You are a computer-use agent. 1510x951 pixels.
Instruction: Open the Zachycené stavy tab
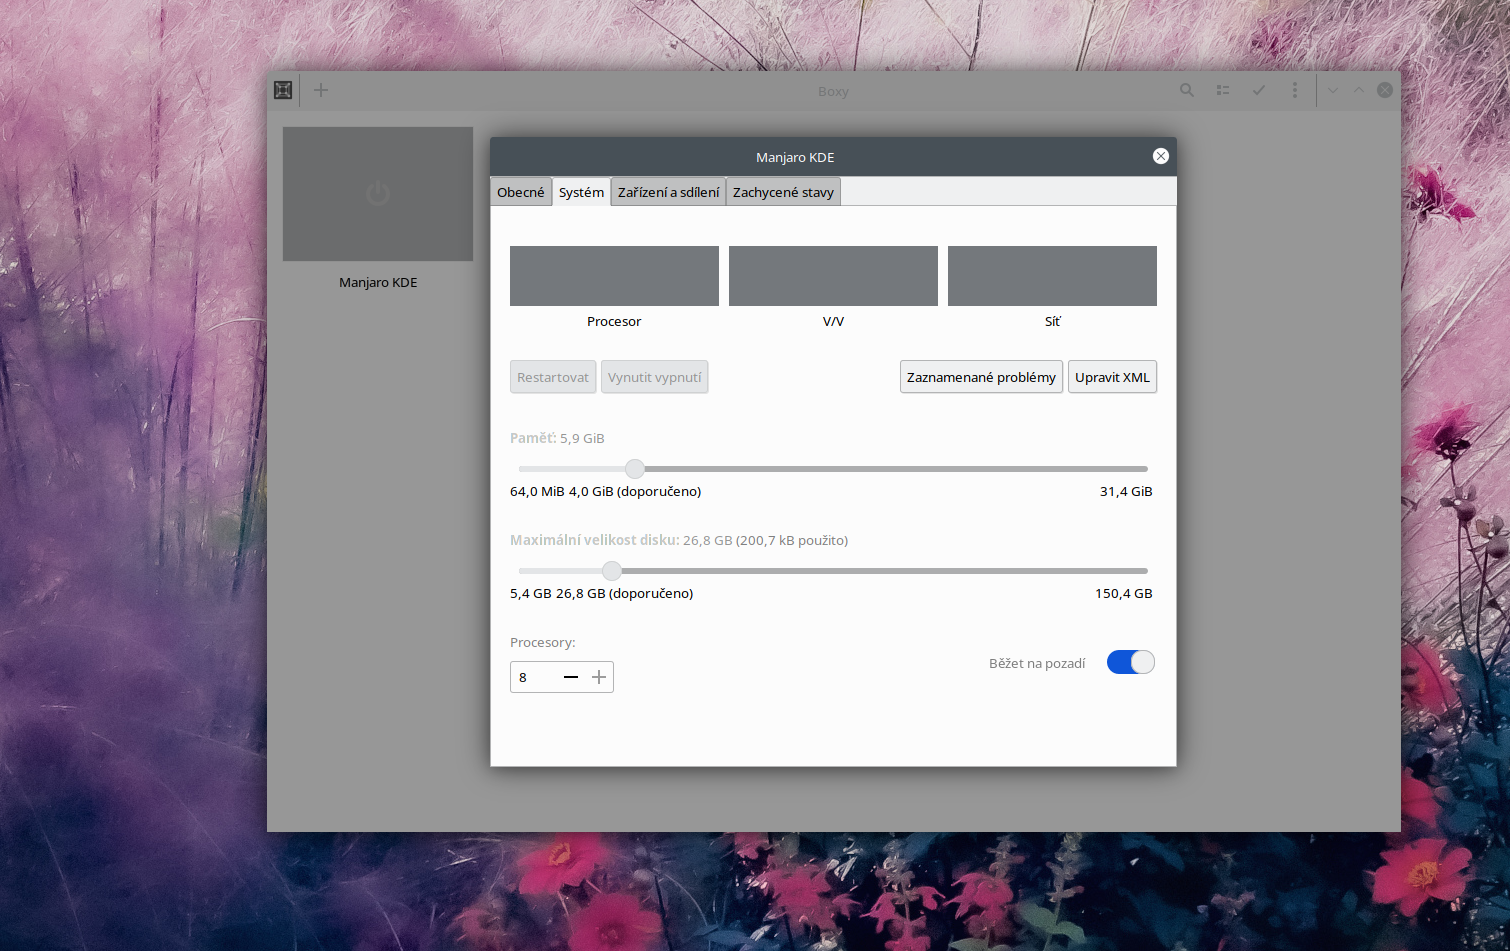[783, 192]
